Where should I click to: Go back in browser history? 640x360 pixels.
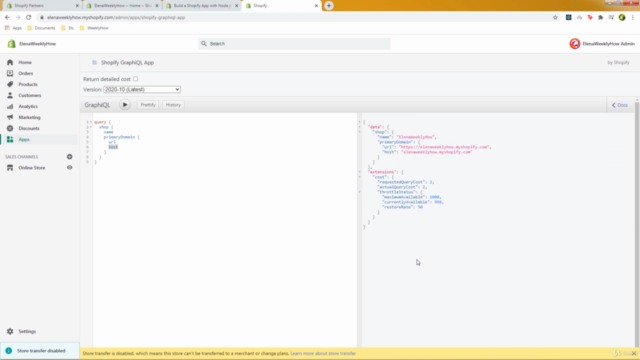(7, 18)
